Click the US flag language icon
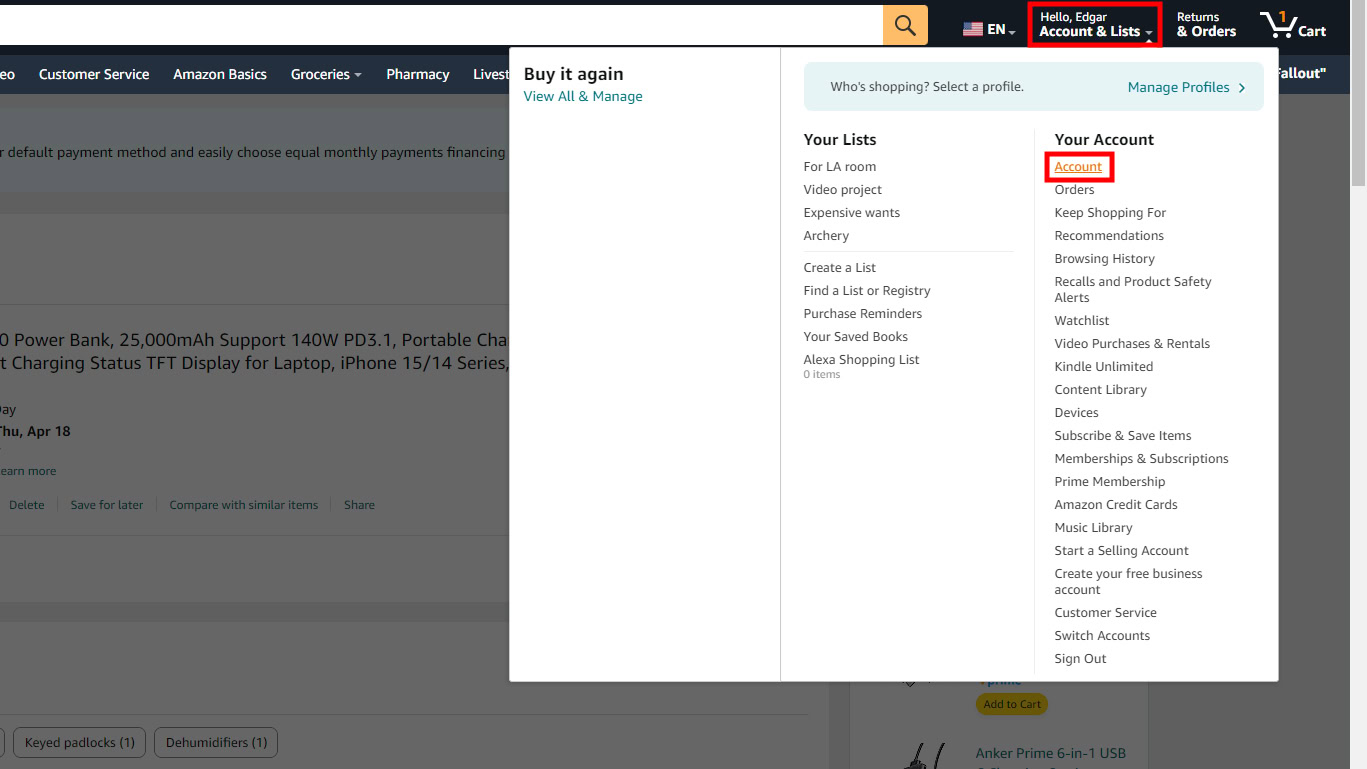Viewport: 1367px width, 769px height. click(972, 30)
